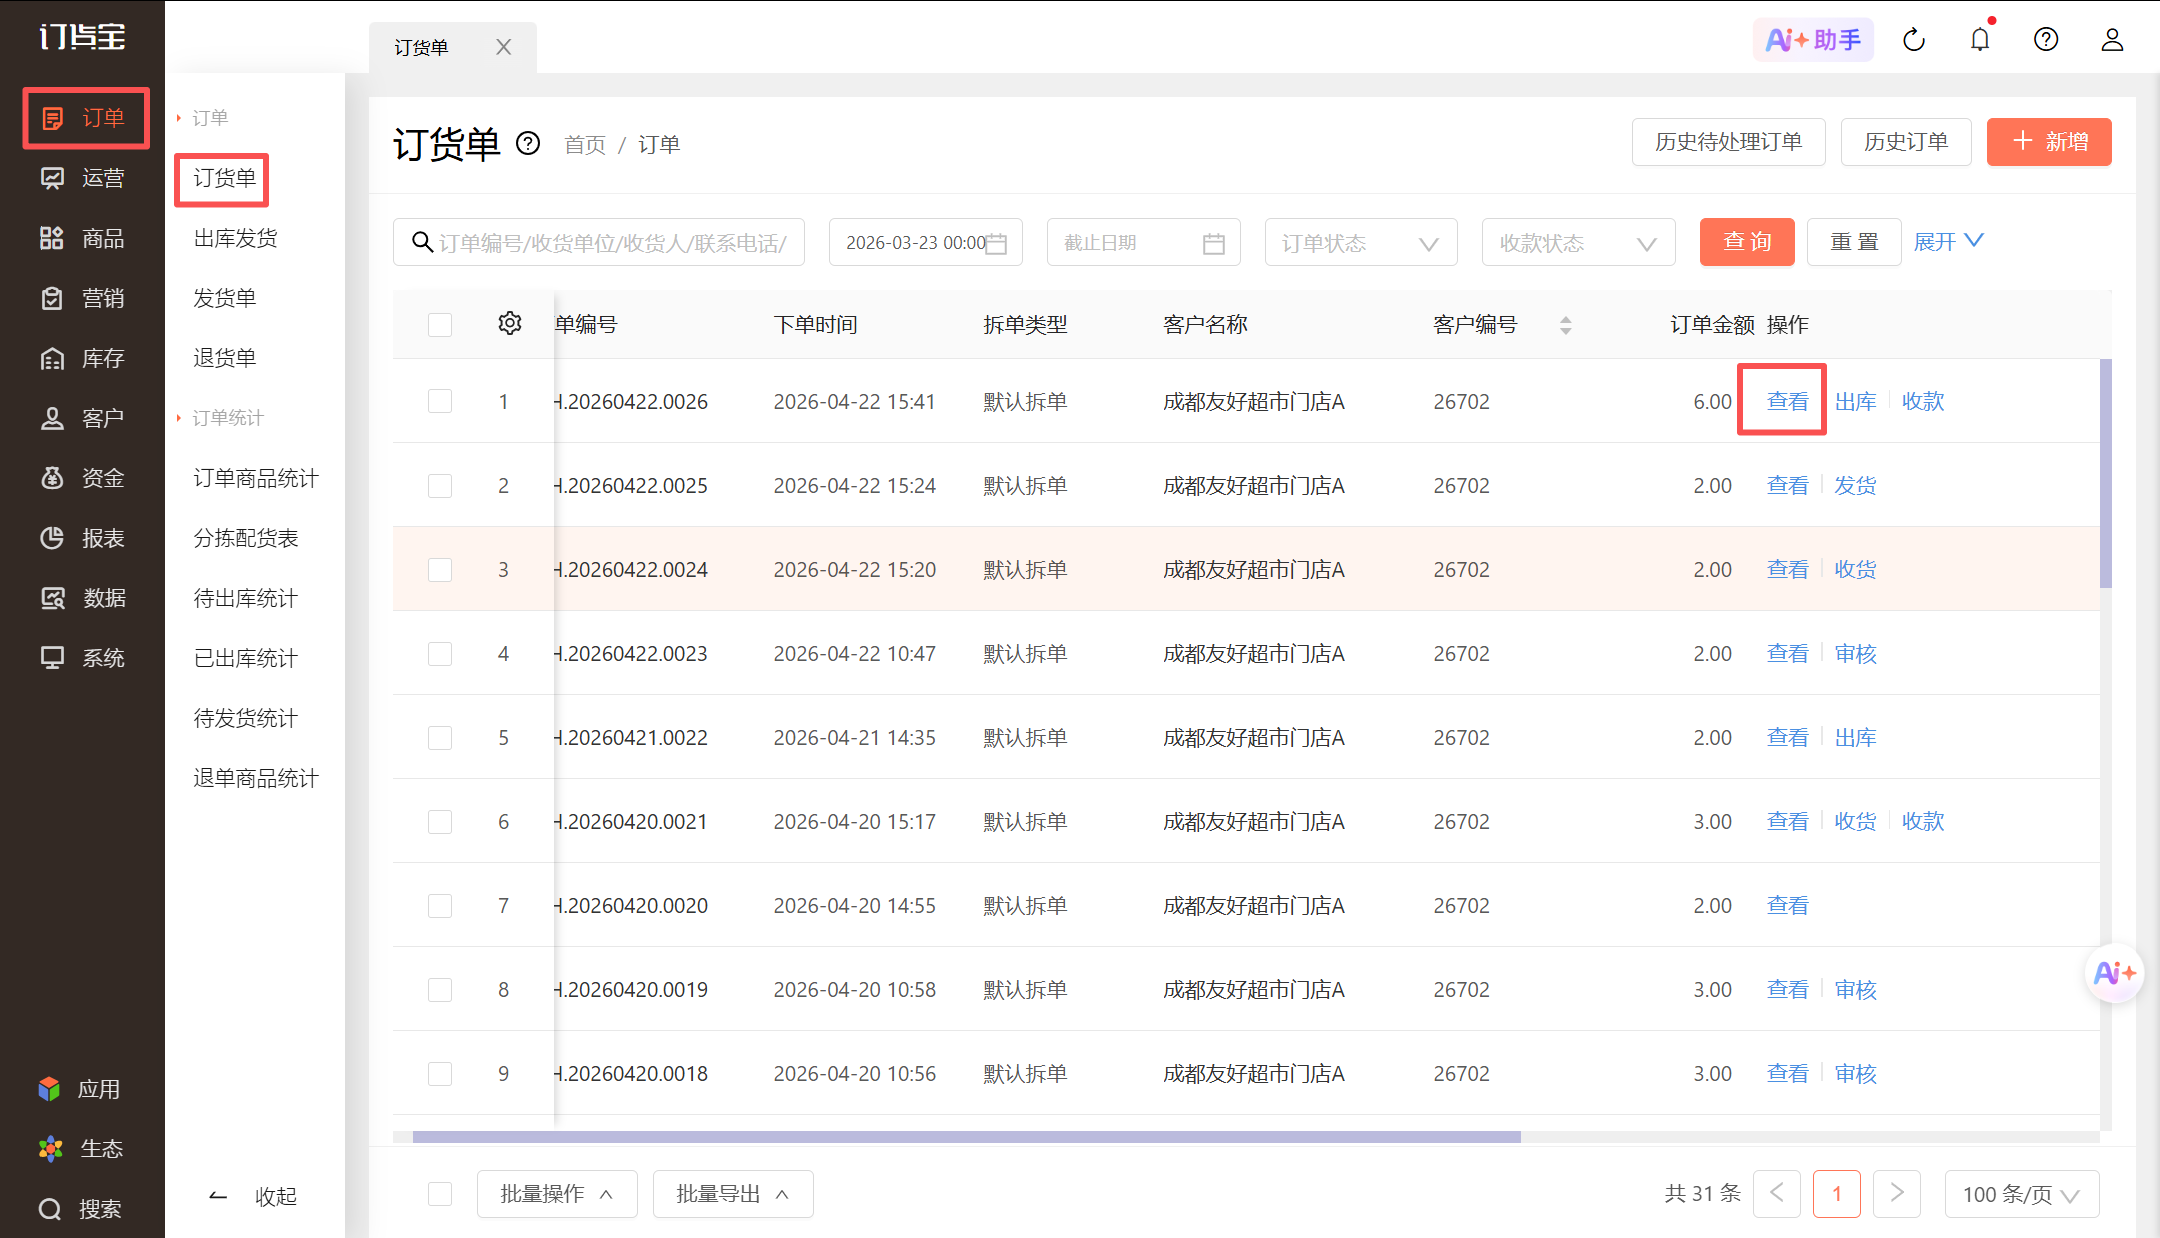
Task: Click the column settings gear icon
Action: pos(510,323)
